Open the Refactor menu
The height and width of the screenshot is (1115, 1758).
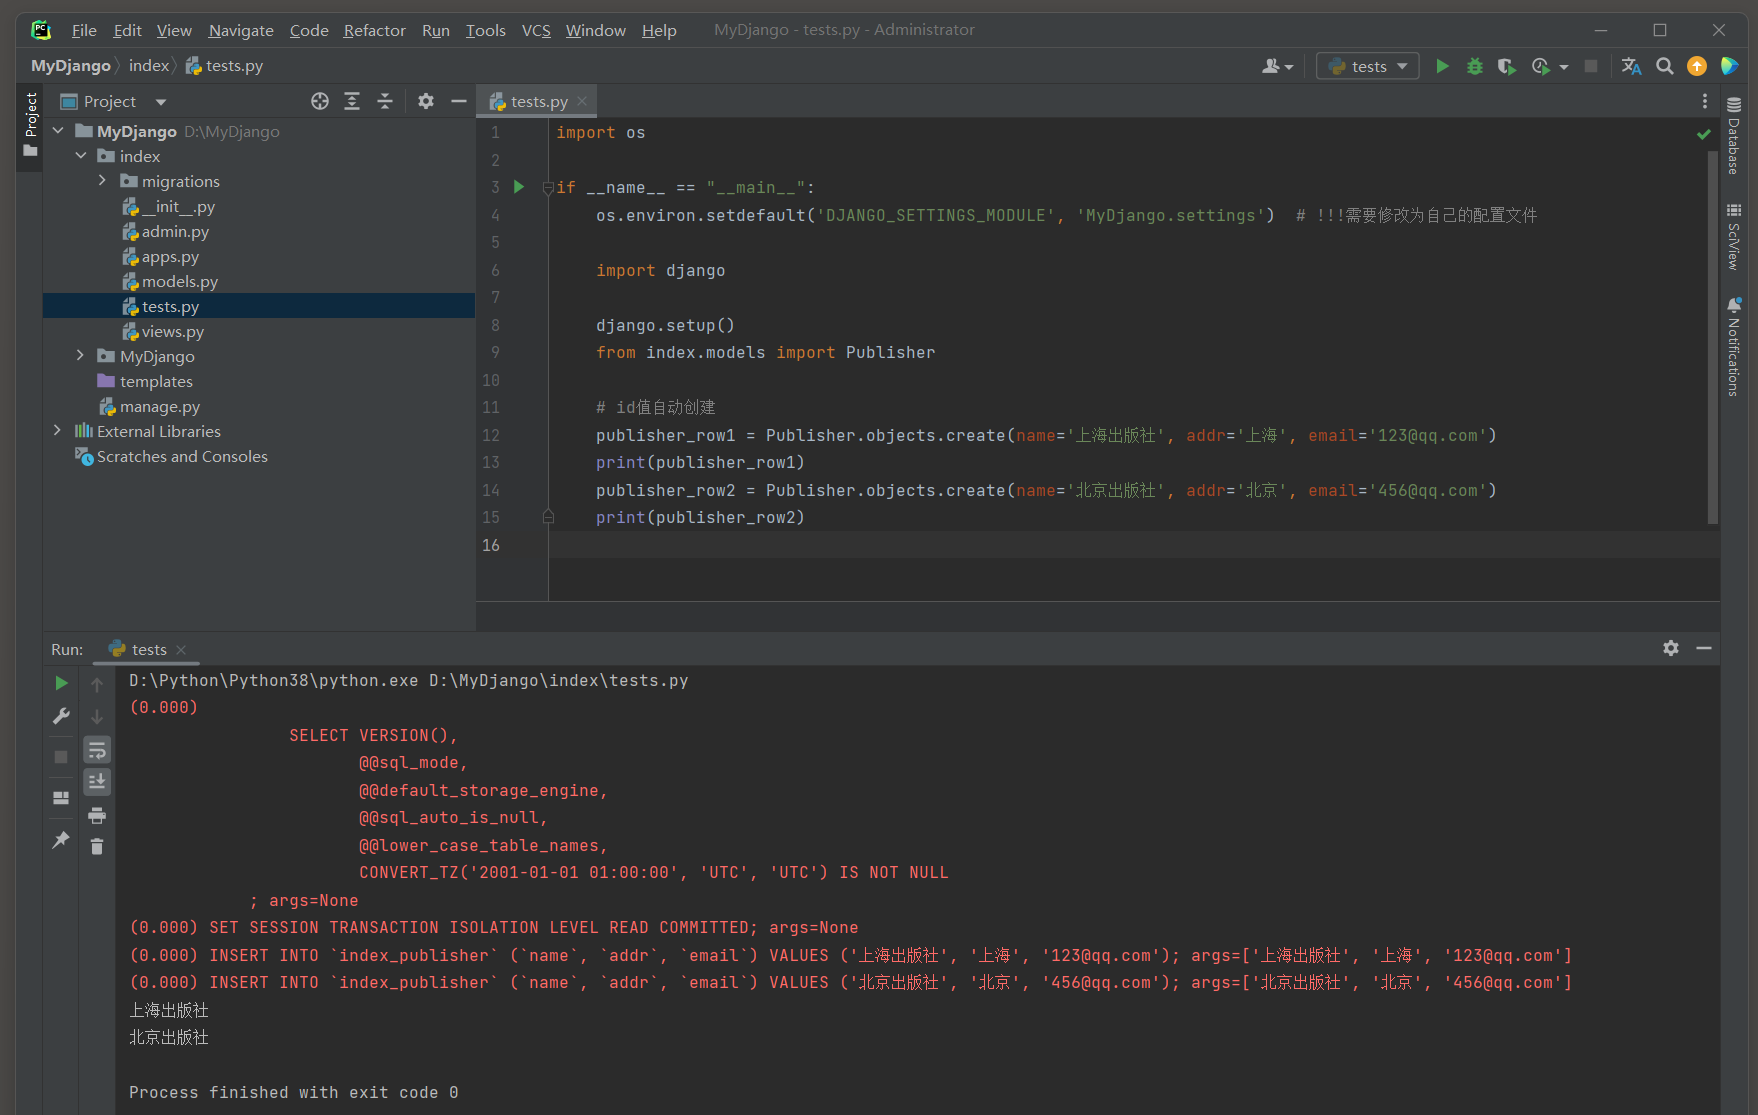(x=374, y=30)
